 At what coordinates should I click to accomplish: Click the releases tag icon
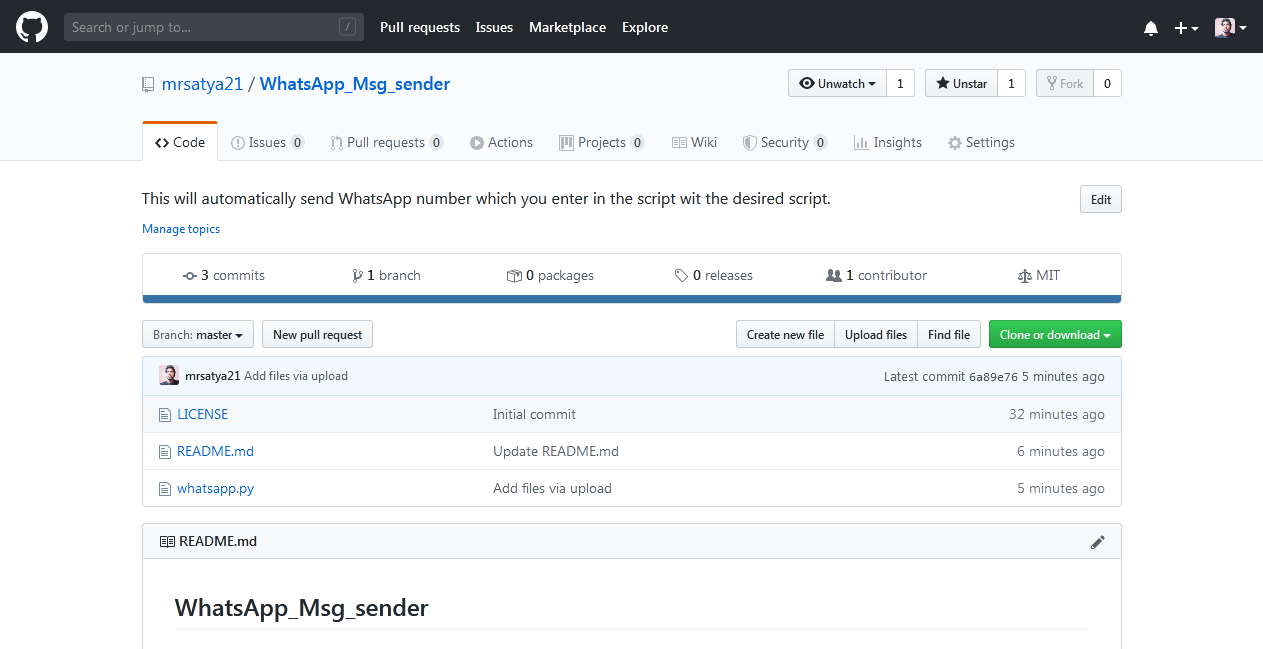(681, 276)
